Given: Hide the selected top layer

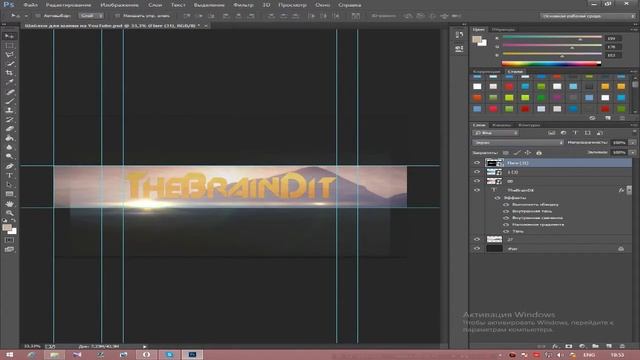Looking at the screenshot, I should pyautogui.click(x=477, y=162).
